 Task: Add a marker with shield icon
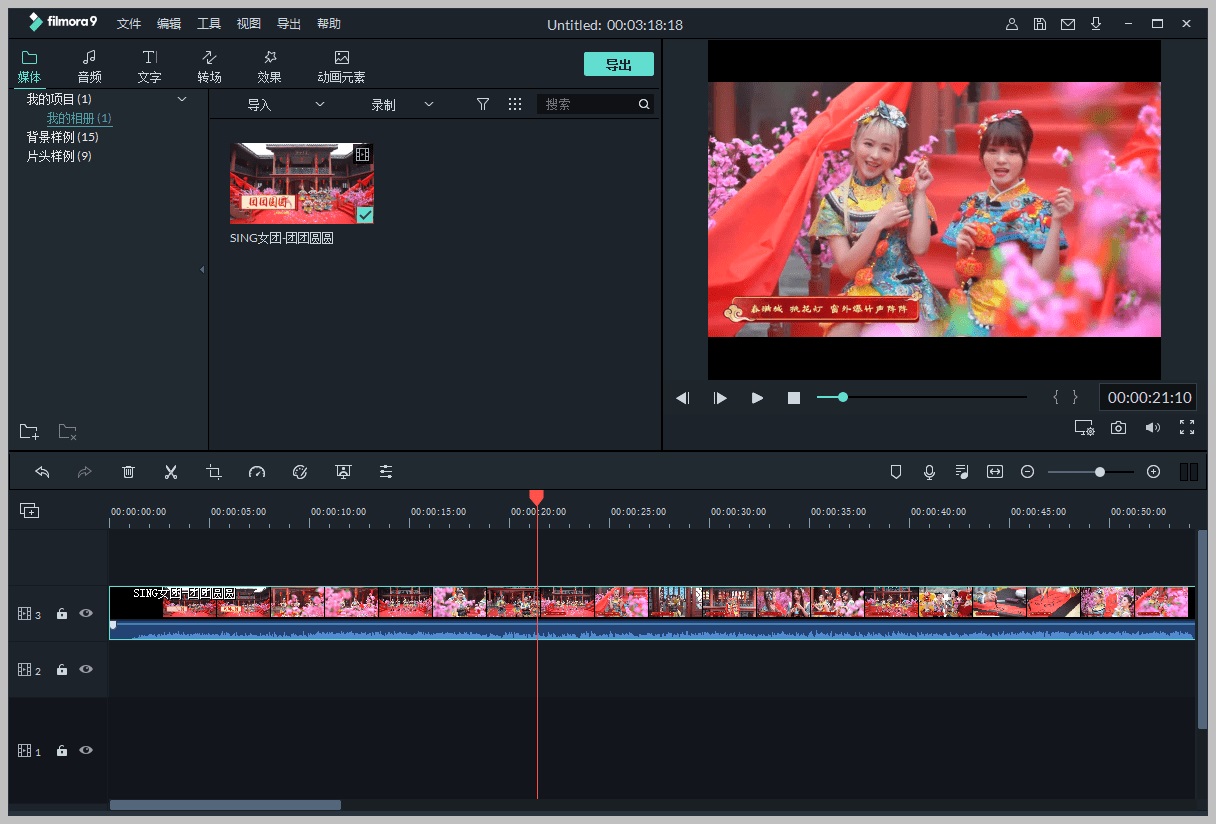896,472
